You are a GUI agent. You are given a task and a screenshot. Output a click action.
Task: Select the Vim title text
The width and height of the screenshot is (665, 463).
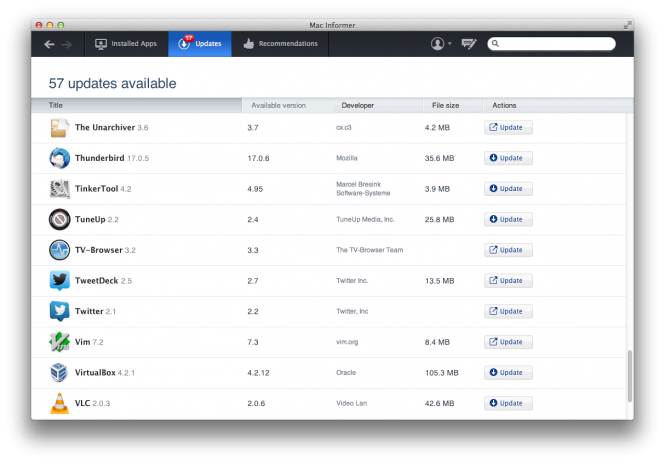(82, 342)
